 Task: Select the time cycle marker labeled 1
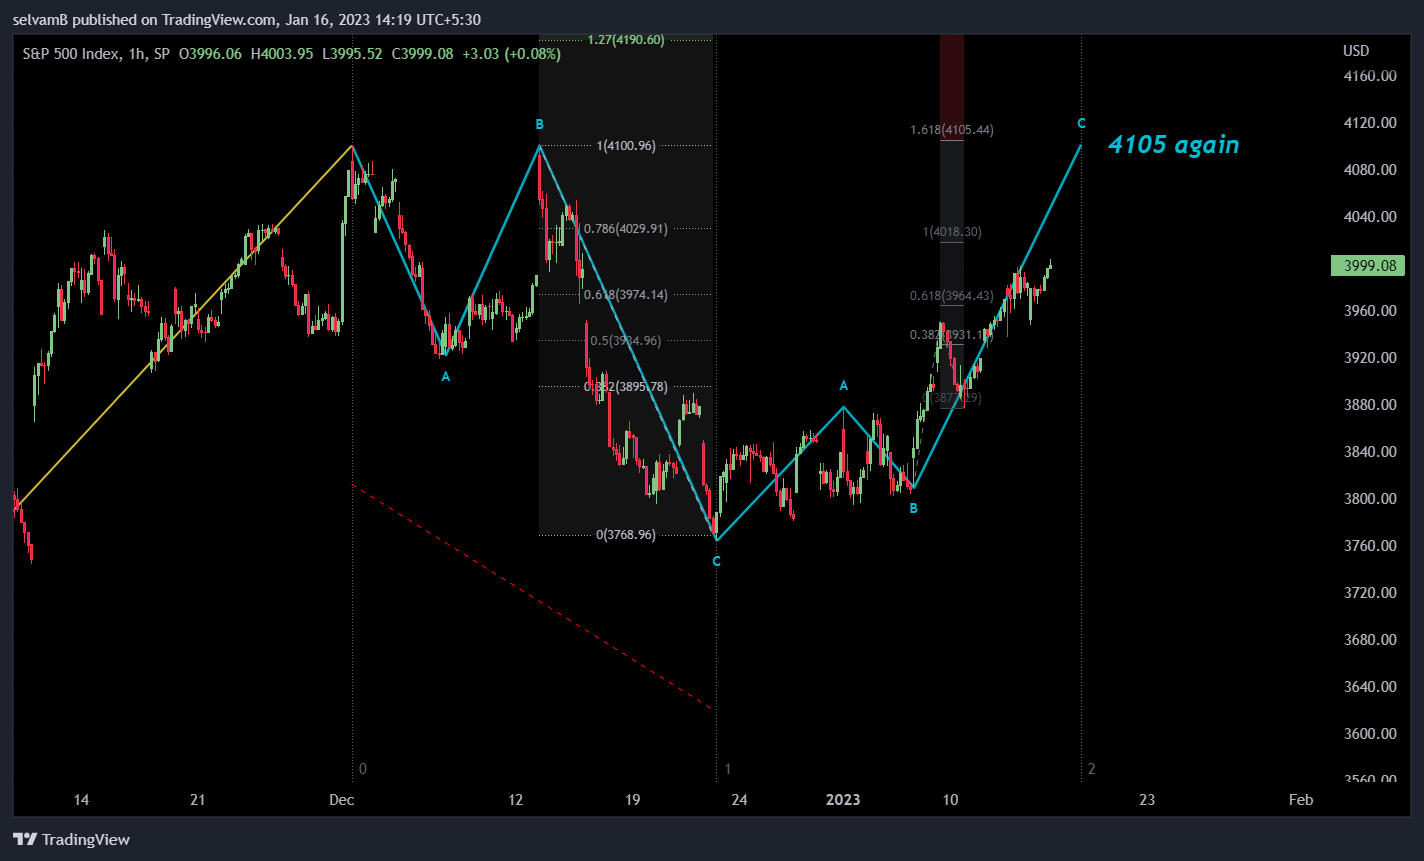(x=728, y=769)
